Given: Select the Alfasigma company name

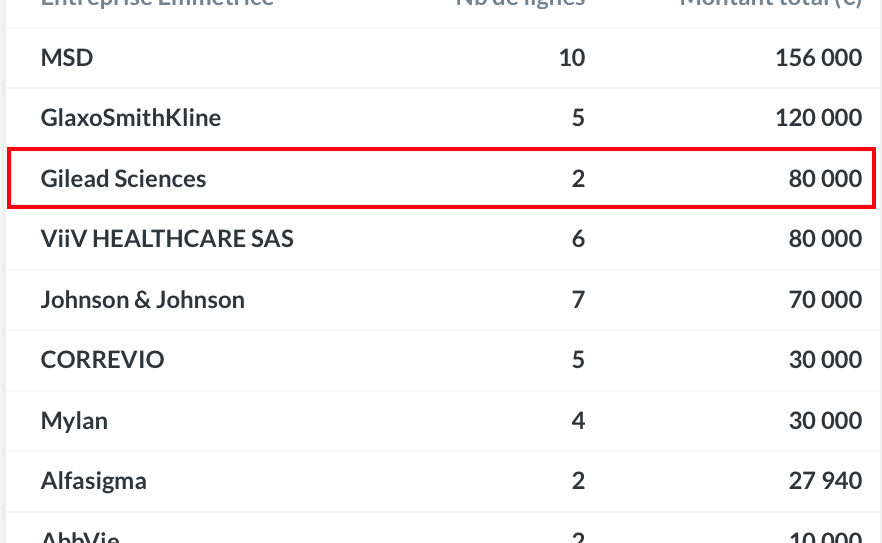Looking at the screenshot, I should point(93,481).
